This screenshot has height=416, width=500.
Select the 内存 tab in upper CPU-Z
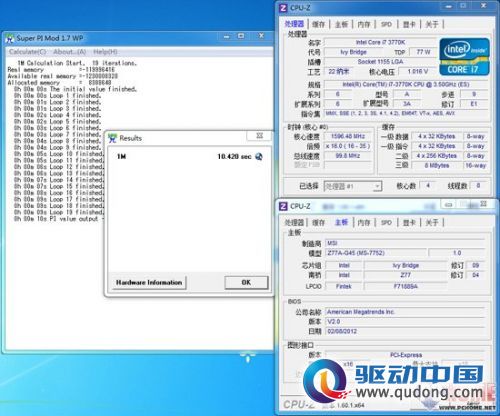(364, 24)
